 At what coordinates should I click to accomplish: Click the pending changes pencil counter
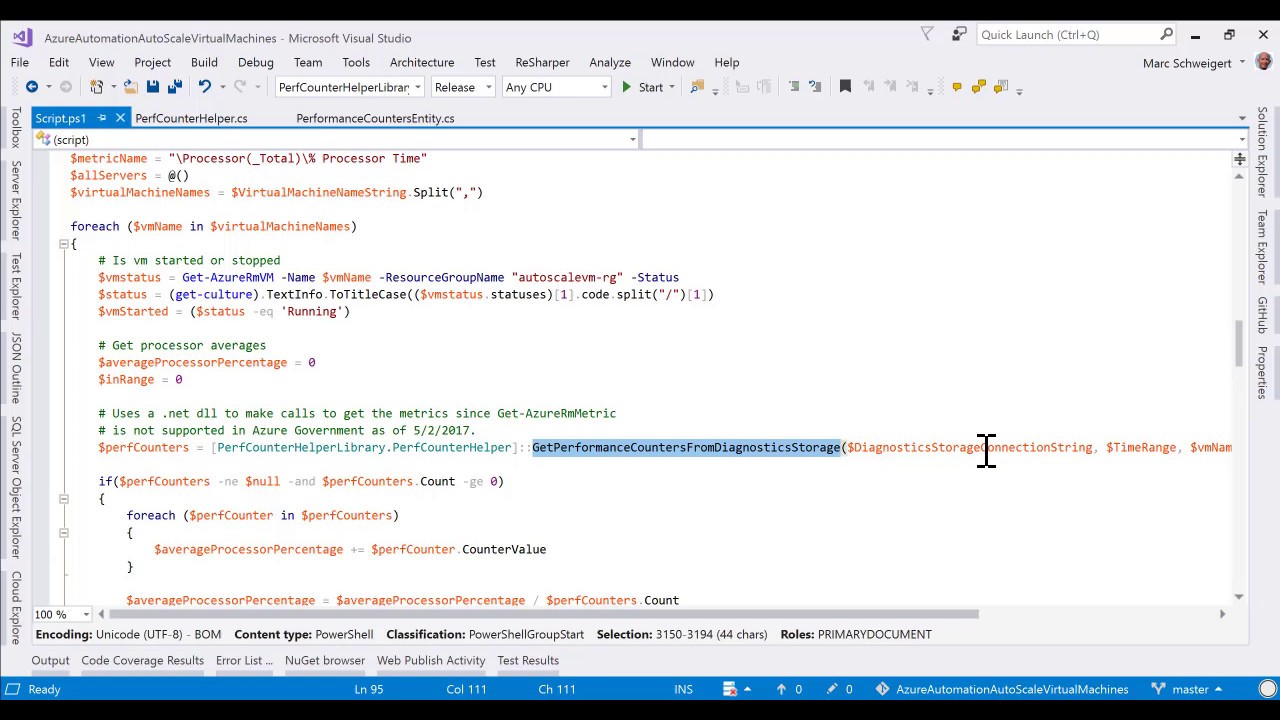[841, 689]
